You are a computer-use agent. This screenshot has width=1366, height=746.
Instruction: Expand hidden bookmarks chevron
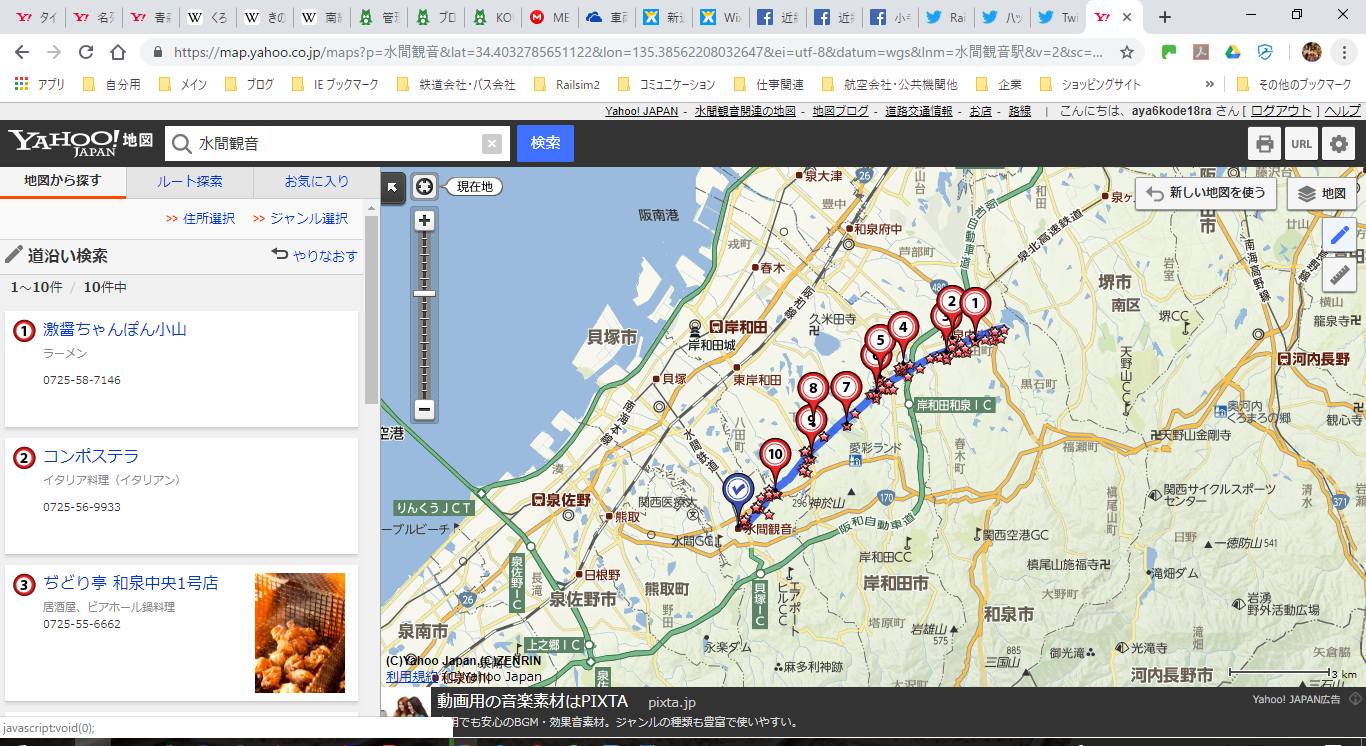1210,85
